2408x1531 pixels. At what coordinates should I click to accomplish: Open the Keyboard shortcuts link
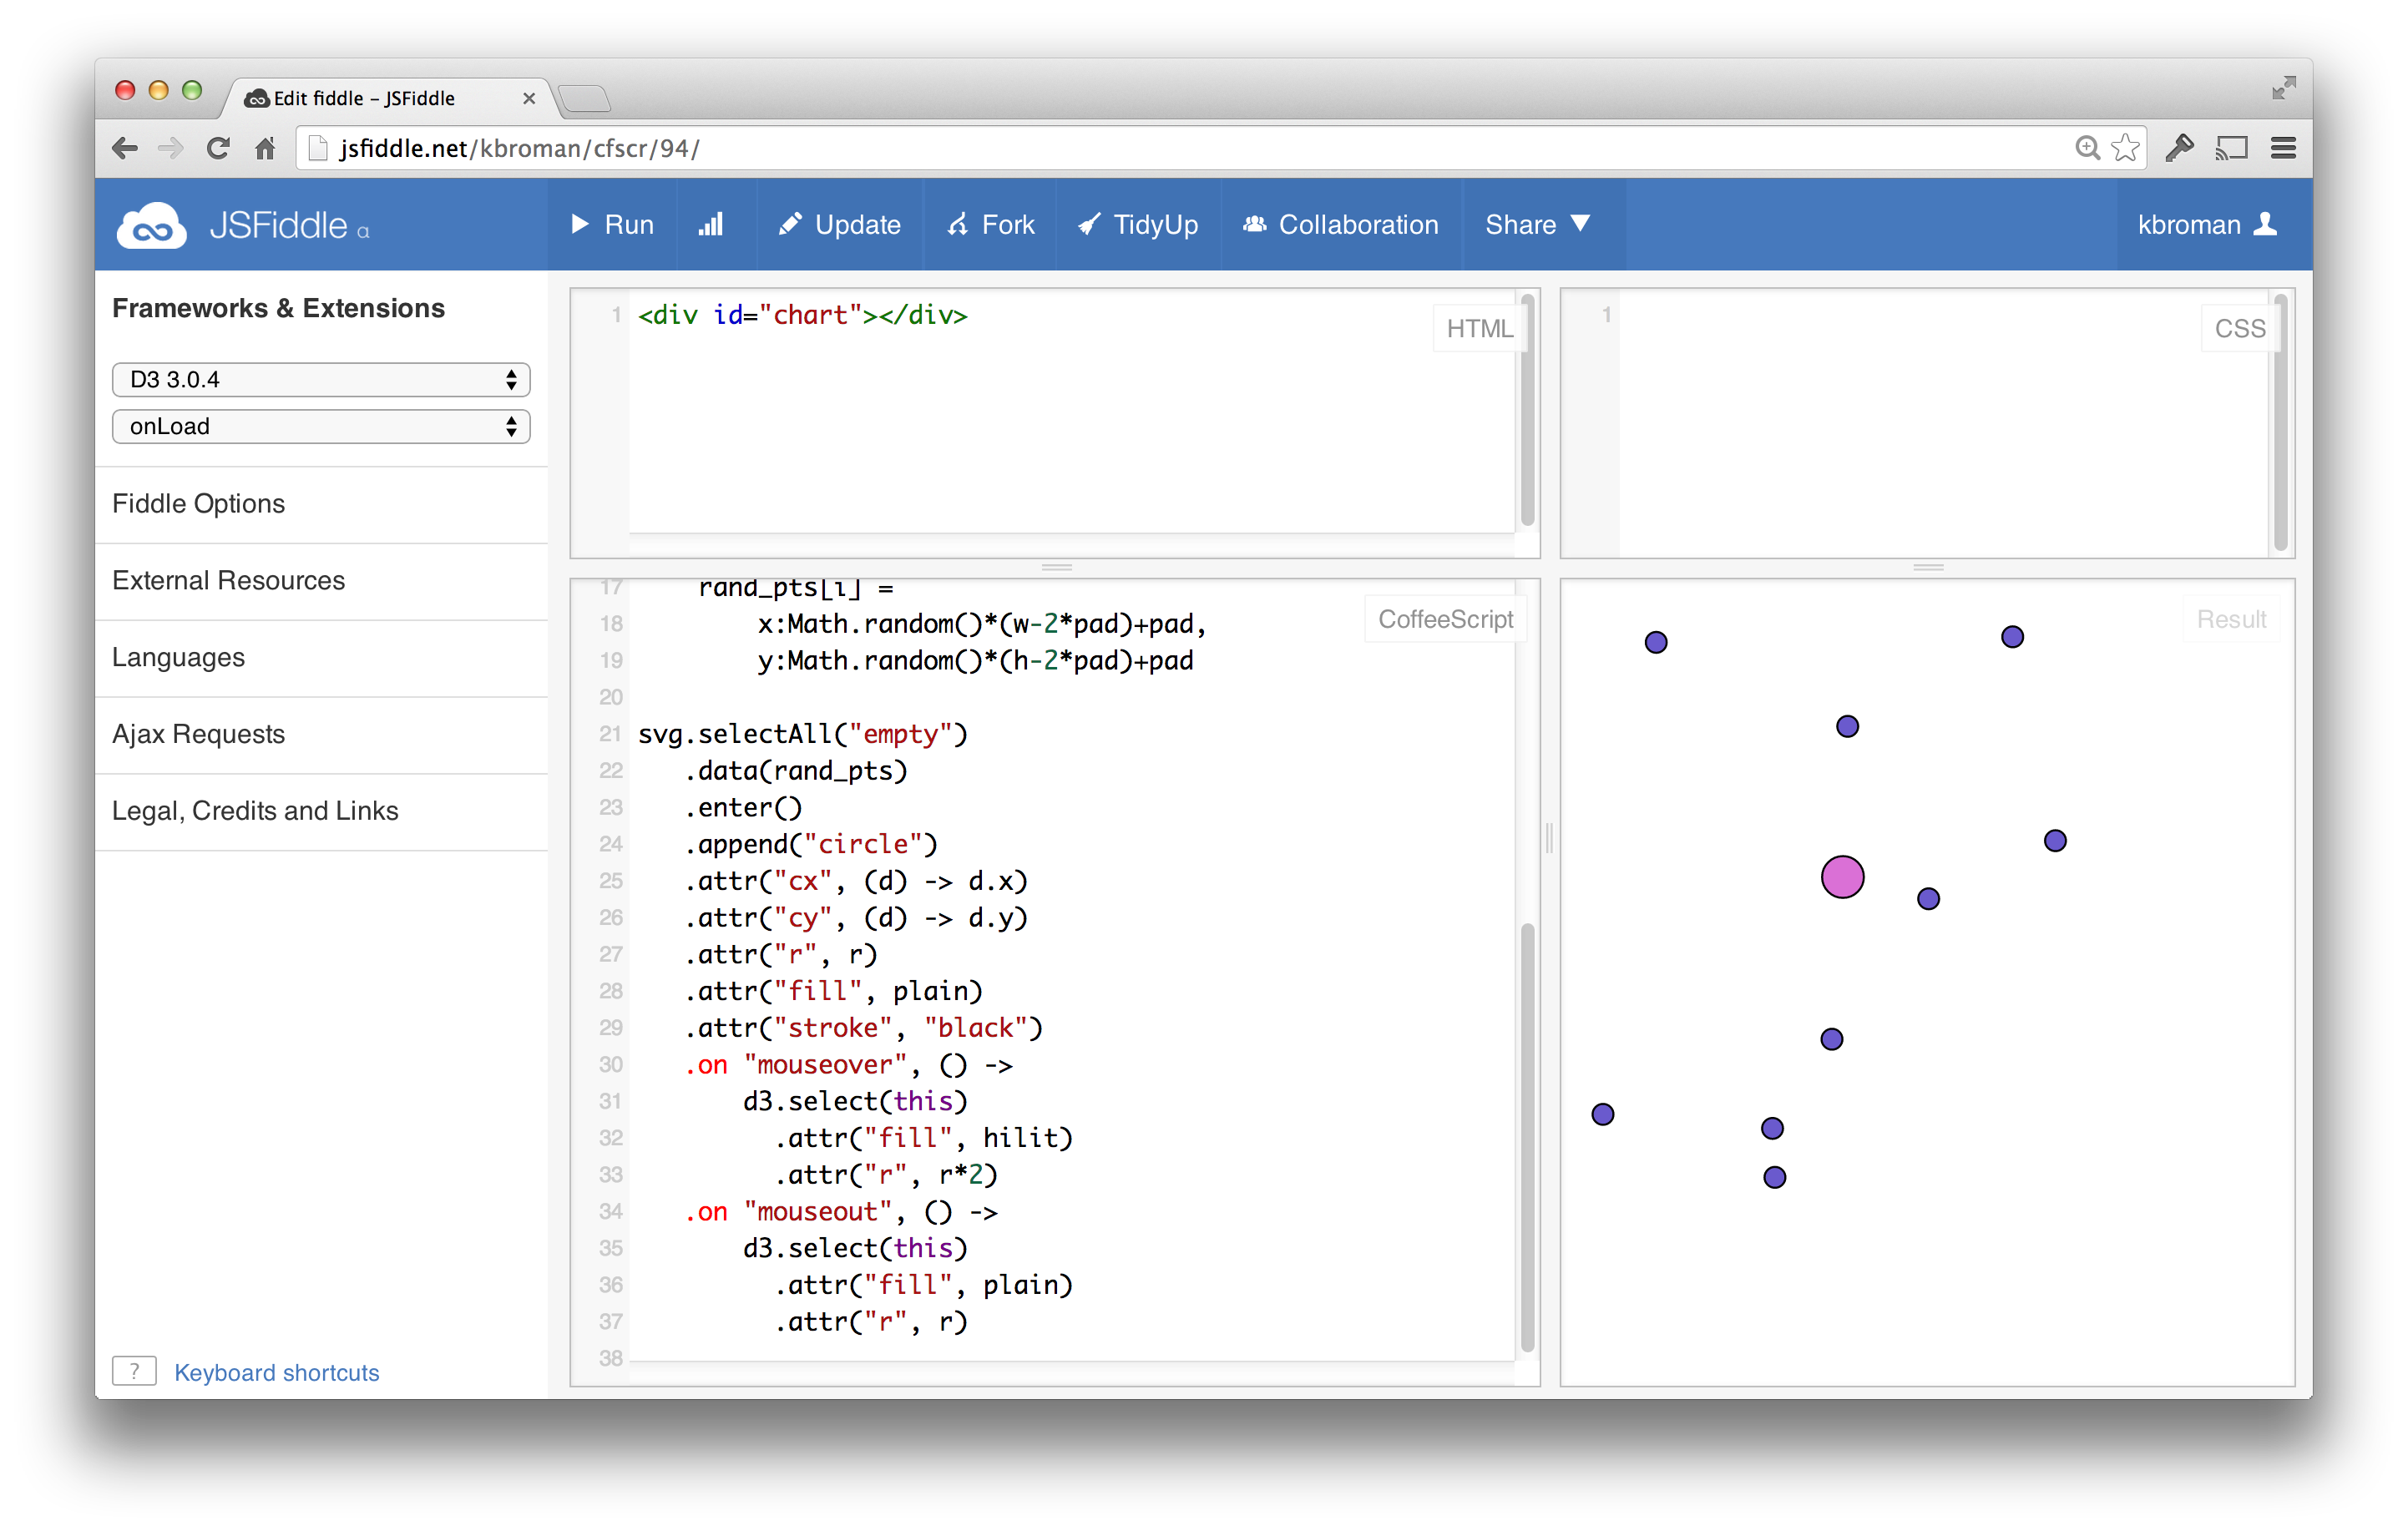[277, 1372]
